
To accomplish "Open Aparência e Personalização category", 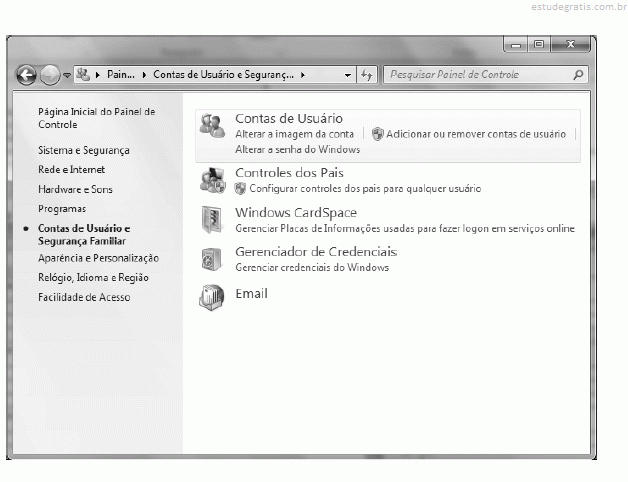I will pyautogui.click(x=99, y=258).
